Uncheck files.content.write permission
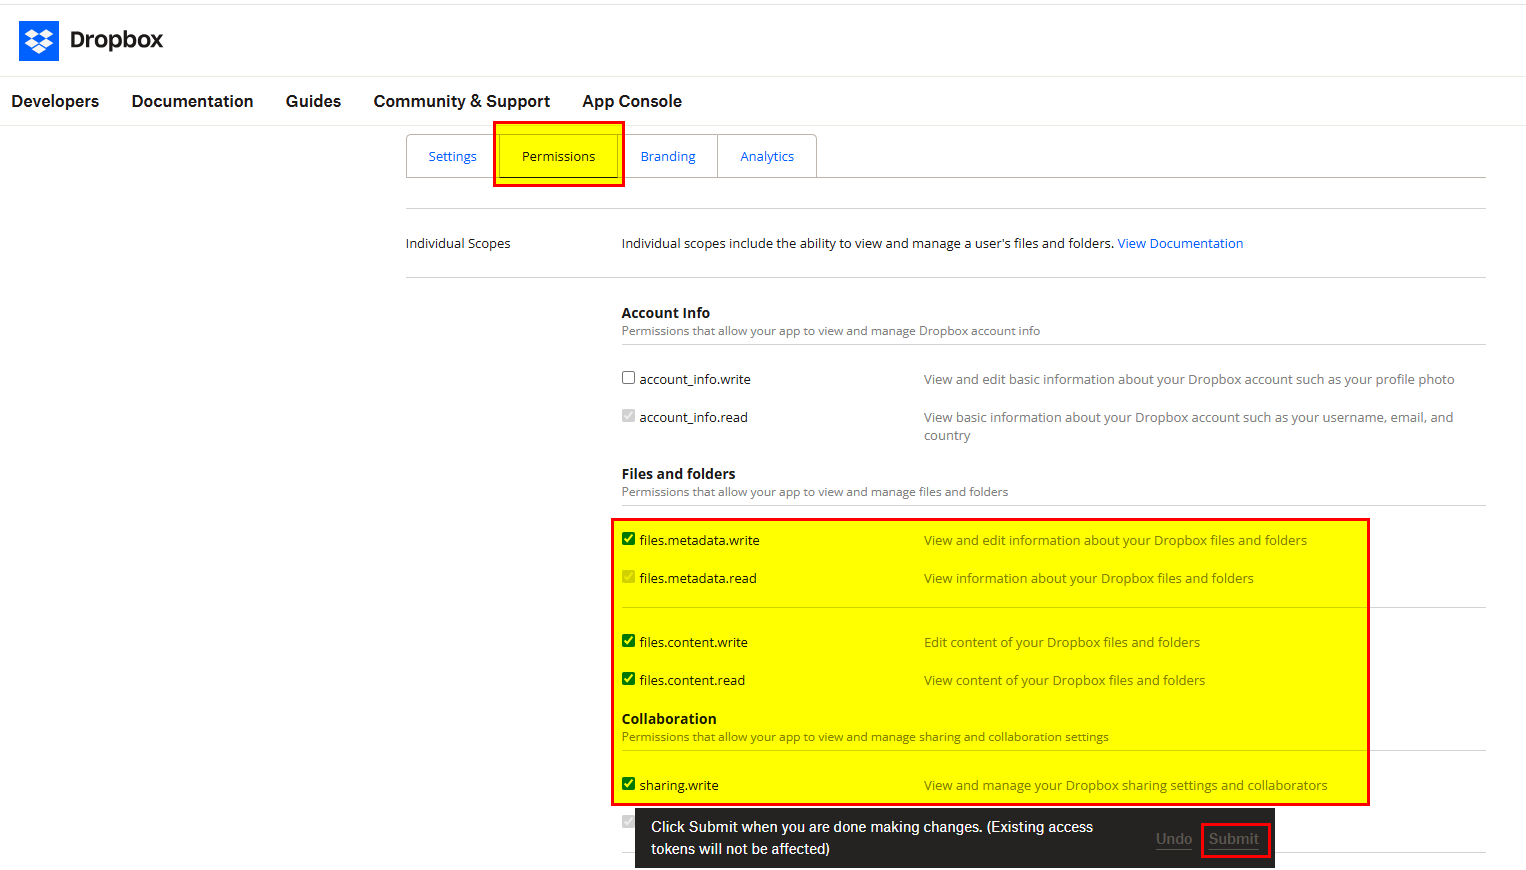This screenshot has height=870, width=1526. 628,641
